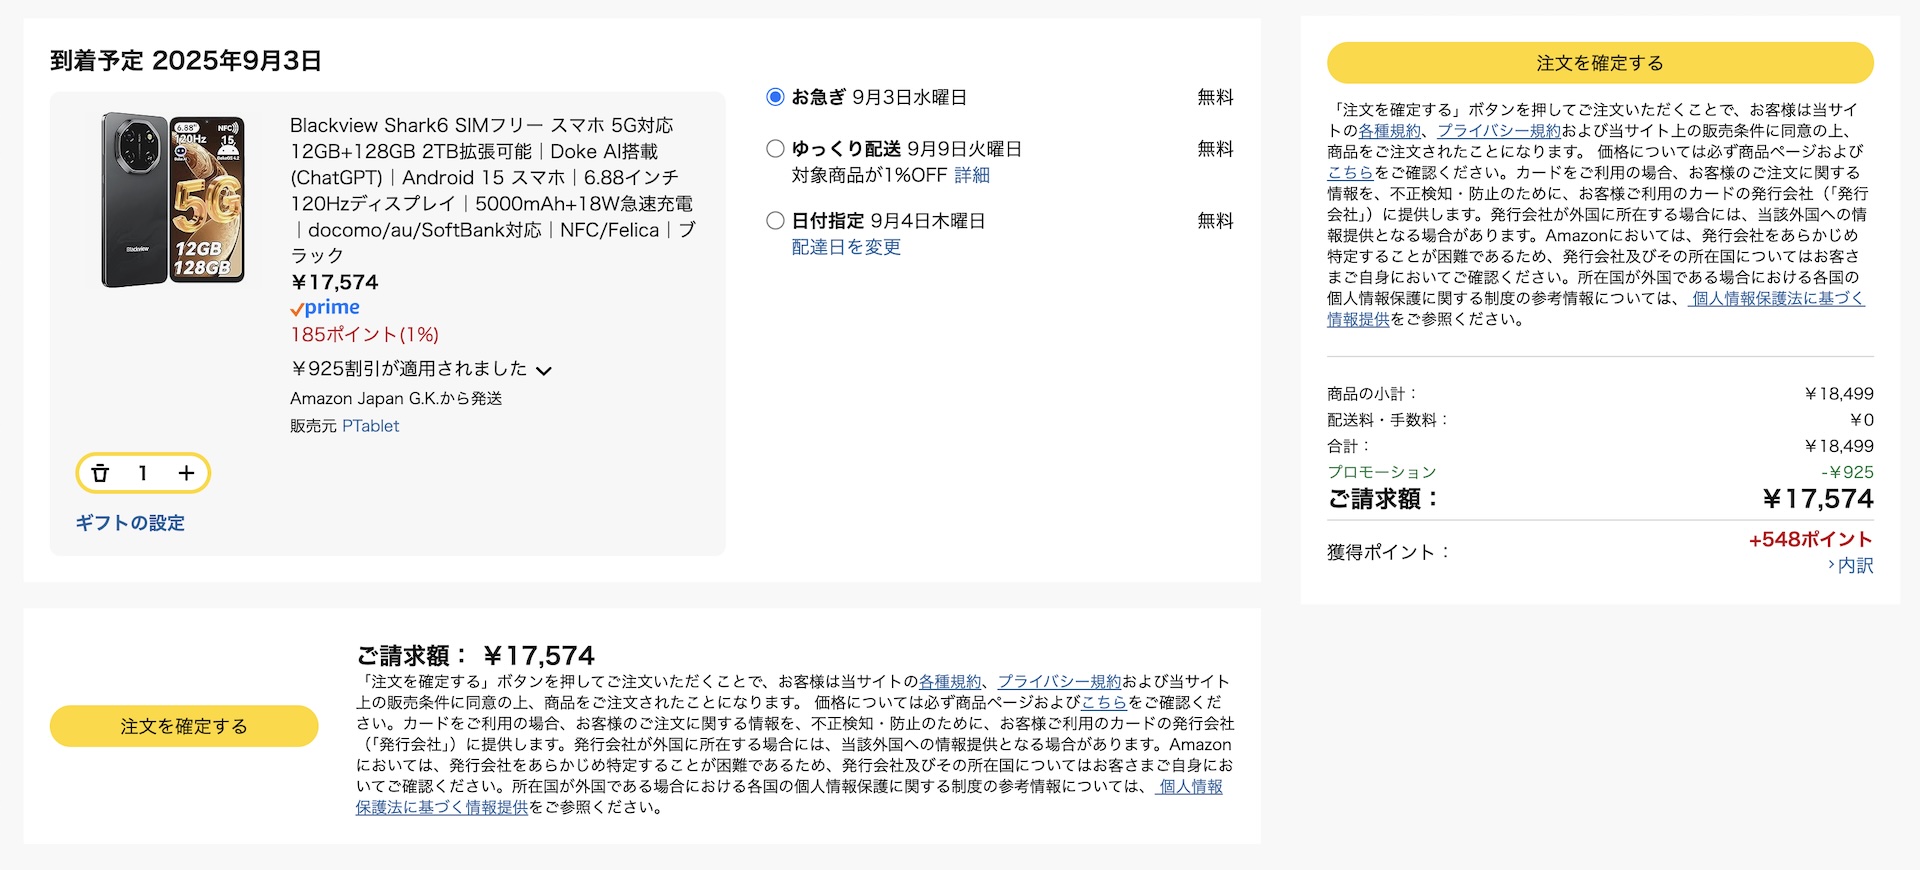Screen dimensions: 1920x870
Task: Click the quantity number 1 field
Action: [x=143, y=473]
